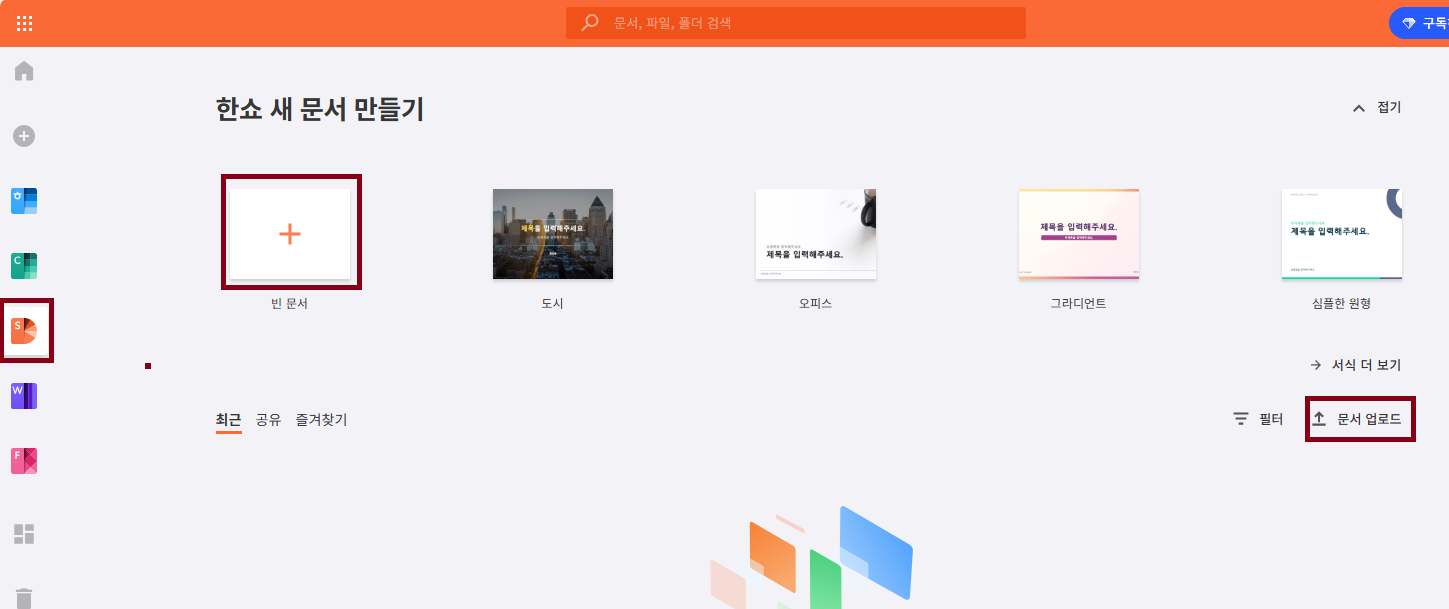
Task: Click the grid icon near the sidebar bottom
Action: (x=23, y=534)
